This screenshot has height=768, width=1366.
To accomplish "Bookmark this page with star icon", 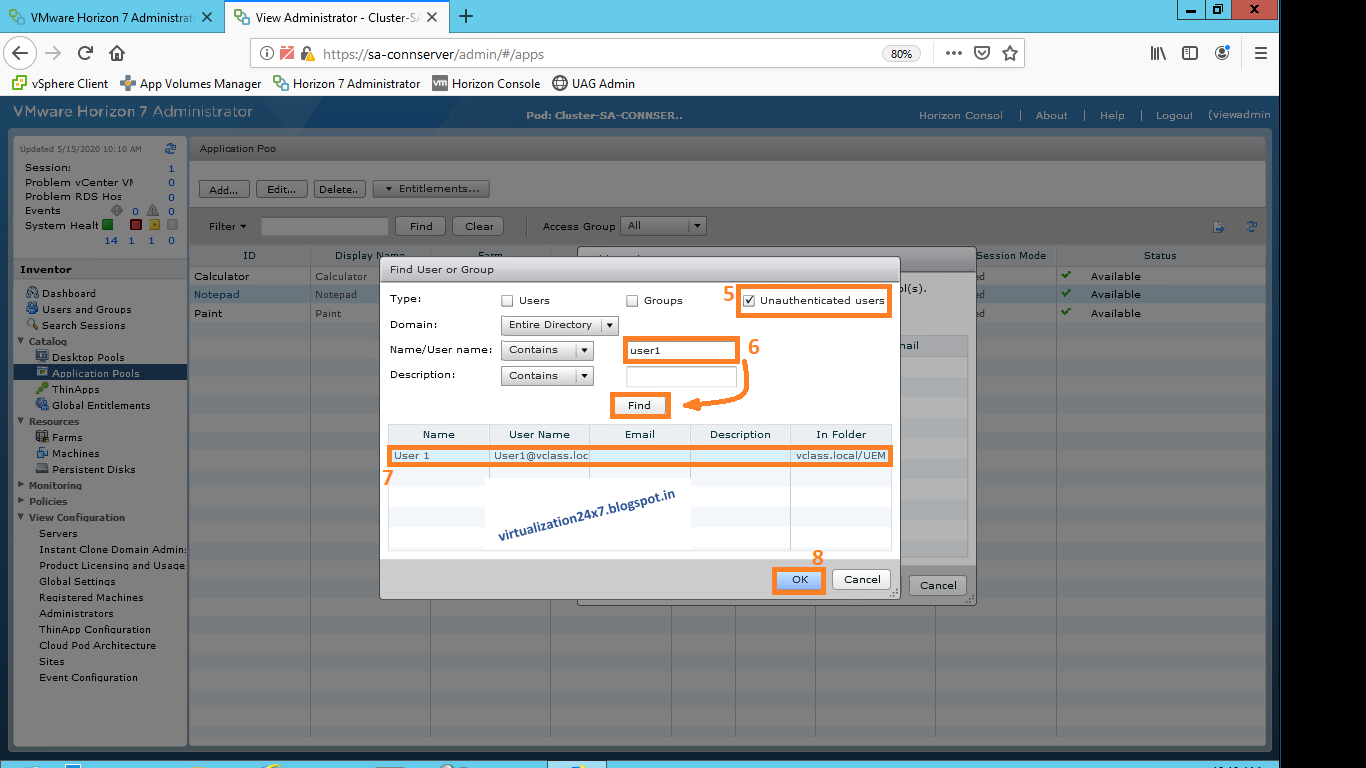I will click(1009, 53).
